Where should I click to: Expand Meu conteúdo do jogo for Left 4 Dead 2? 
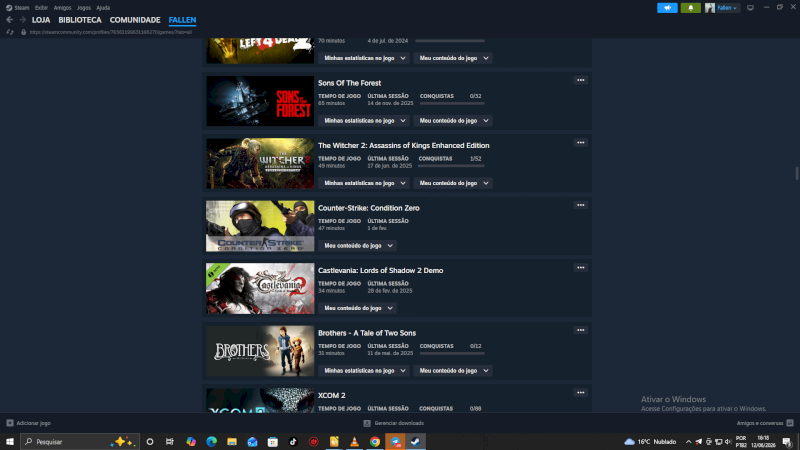tap(453, 58)
